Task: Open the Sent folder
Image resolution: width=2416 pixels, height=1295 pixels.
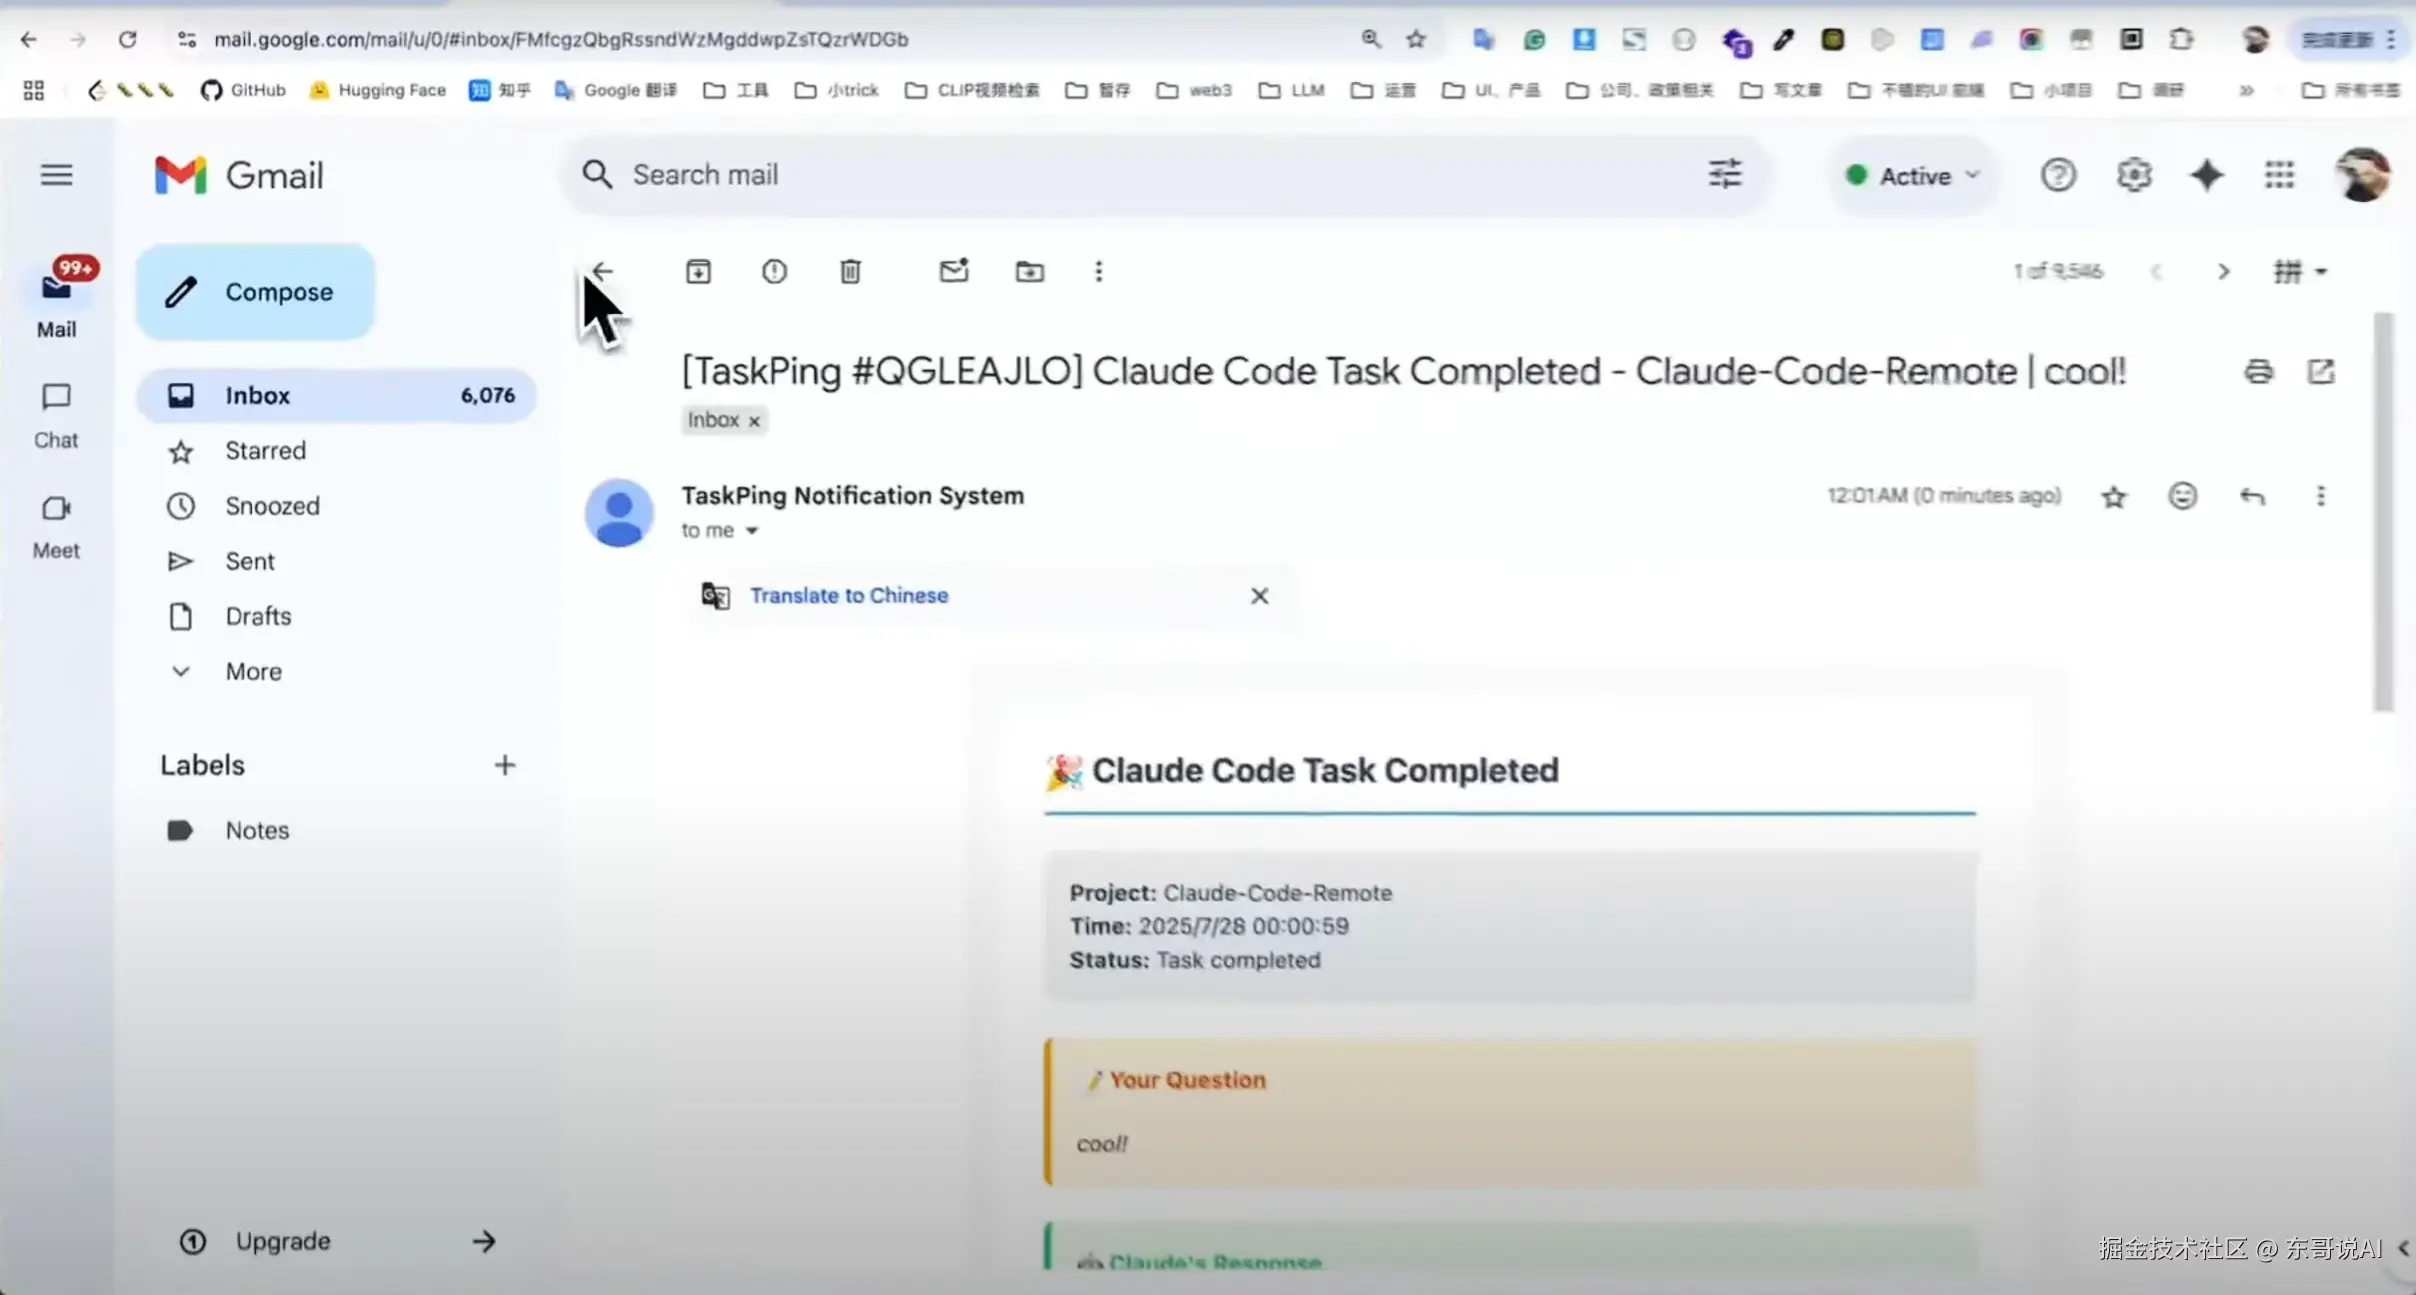Action: click(x=249, y=561)
